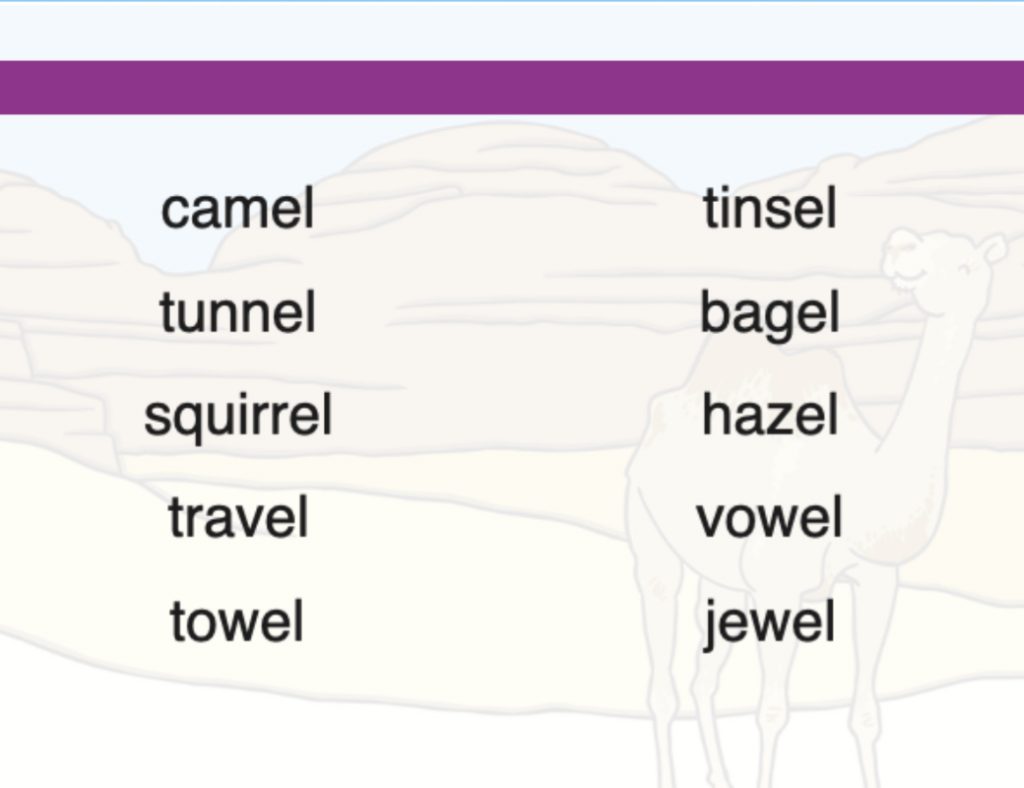Click the word squirrel
The width and height of the screenshot is (1024, 788).
coord(238,416)
